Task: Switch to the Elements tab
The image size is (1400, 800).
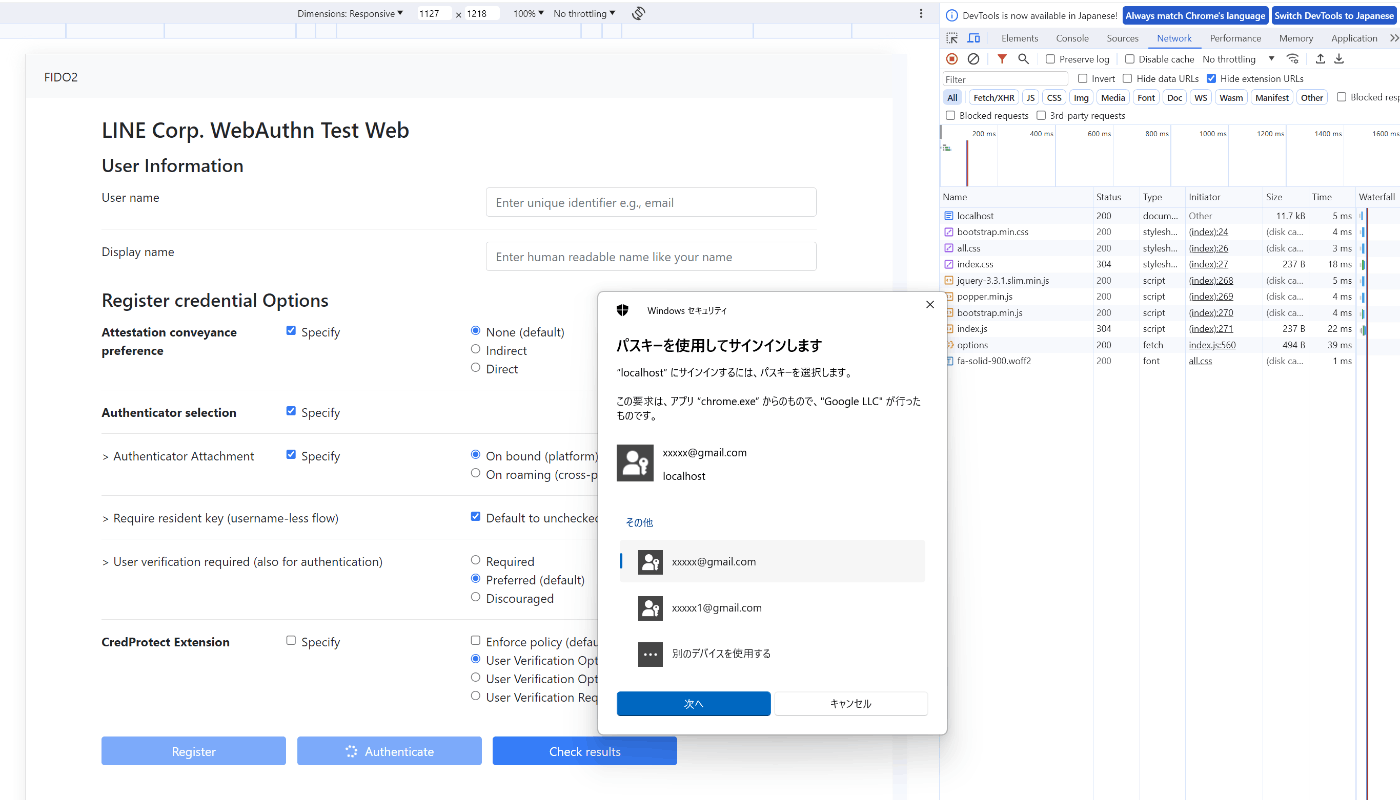Action: point(1020,38)
